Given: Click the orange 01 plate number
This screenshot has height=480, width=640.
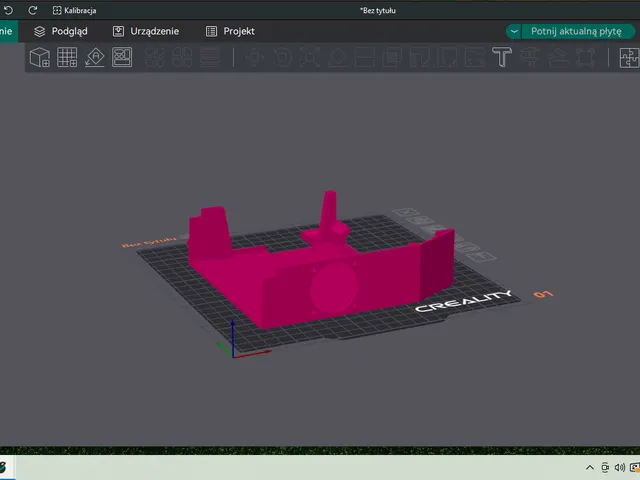Looking at the screenshot, I should pos(543,294).
